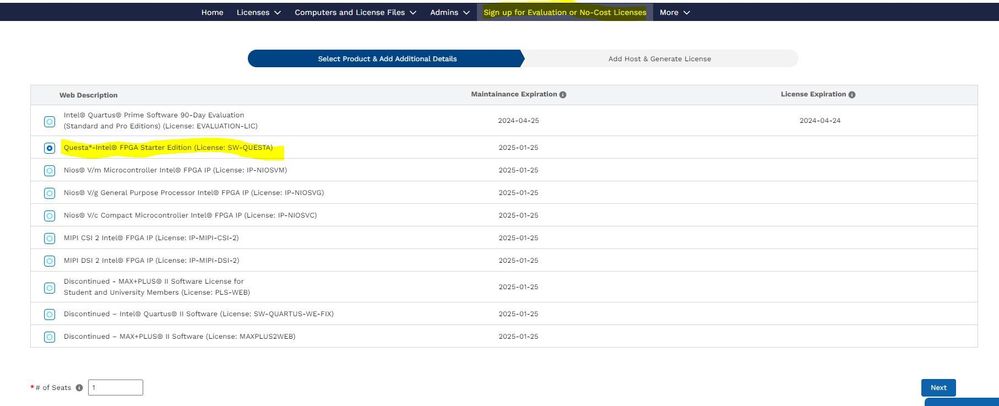Image resolution: width=999 pixels, height=406 pixels.
Task: Click info icon beside # of Seats
Action: point(79,388)
